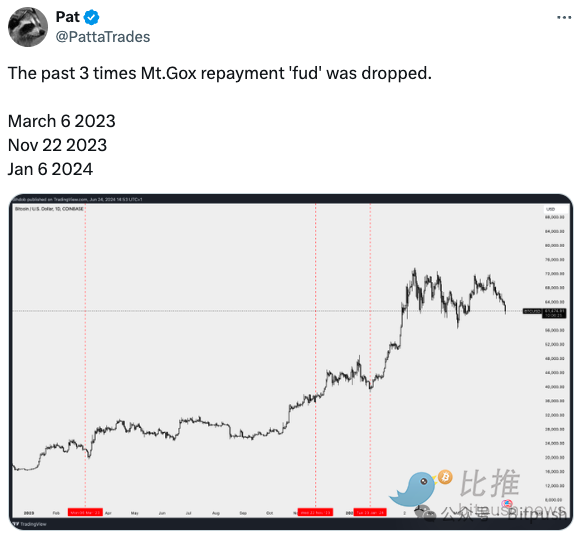
Task: Click the TradingView logo below the chart
Action: [x=30, y=524]
